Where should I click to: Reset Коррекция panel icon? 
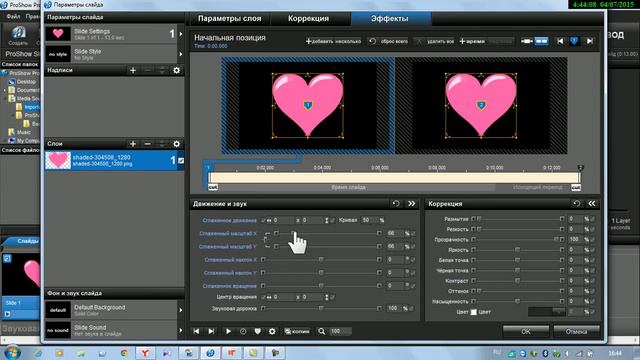click(x=576, y=204)
